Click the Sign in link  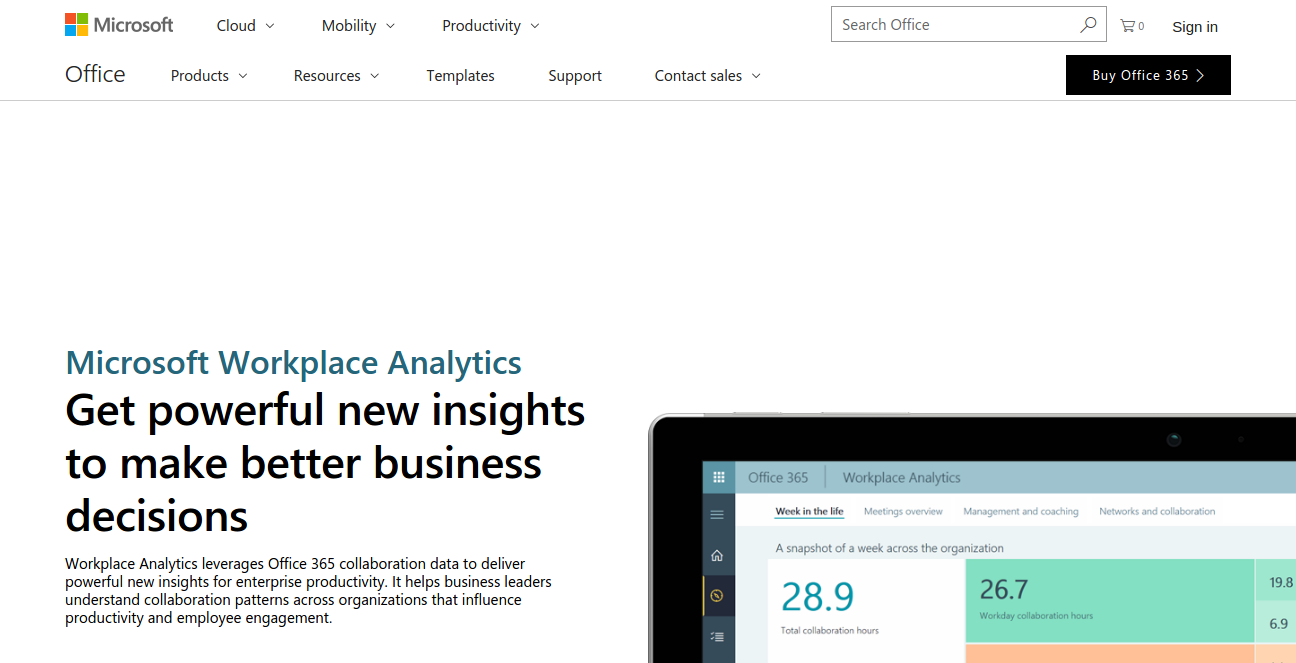tap(1195, 27)
